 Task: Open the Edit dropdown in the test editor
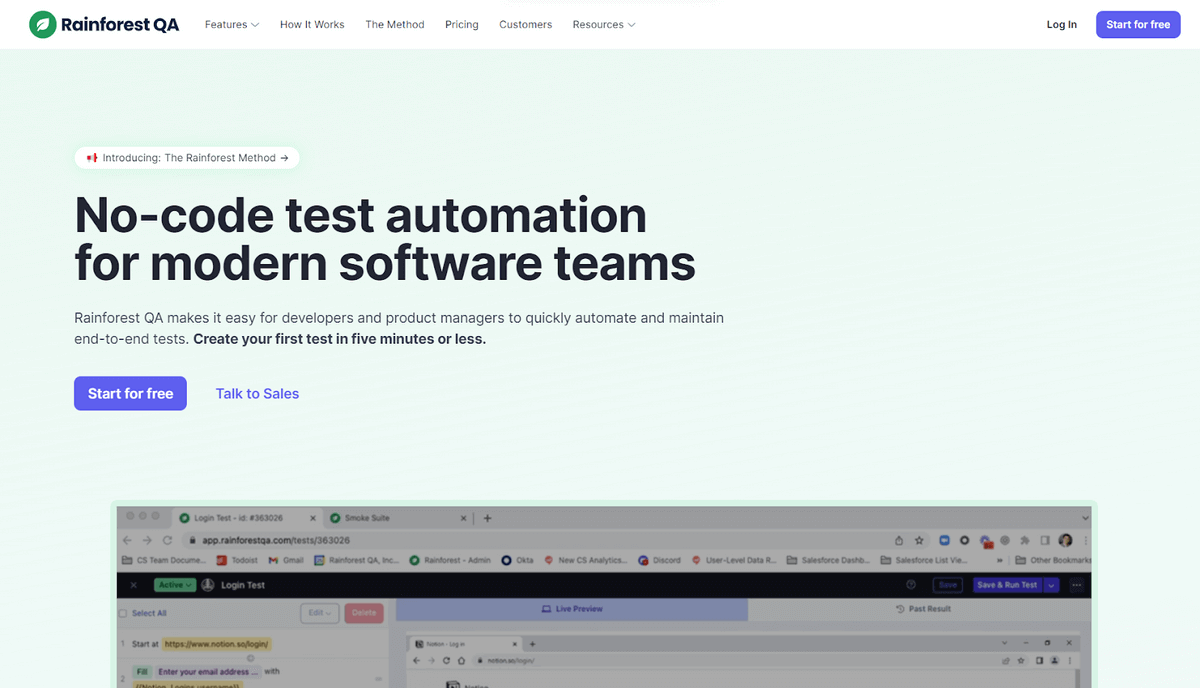click(320, 613)
